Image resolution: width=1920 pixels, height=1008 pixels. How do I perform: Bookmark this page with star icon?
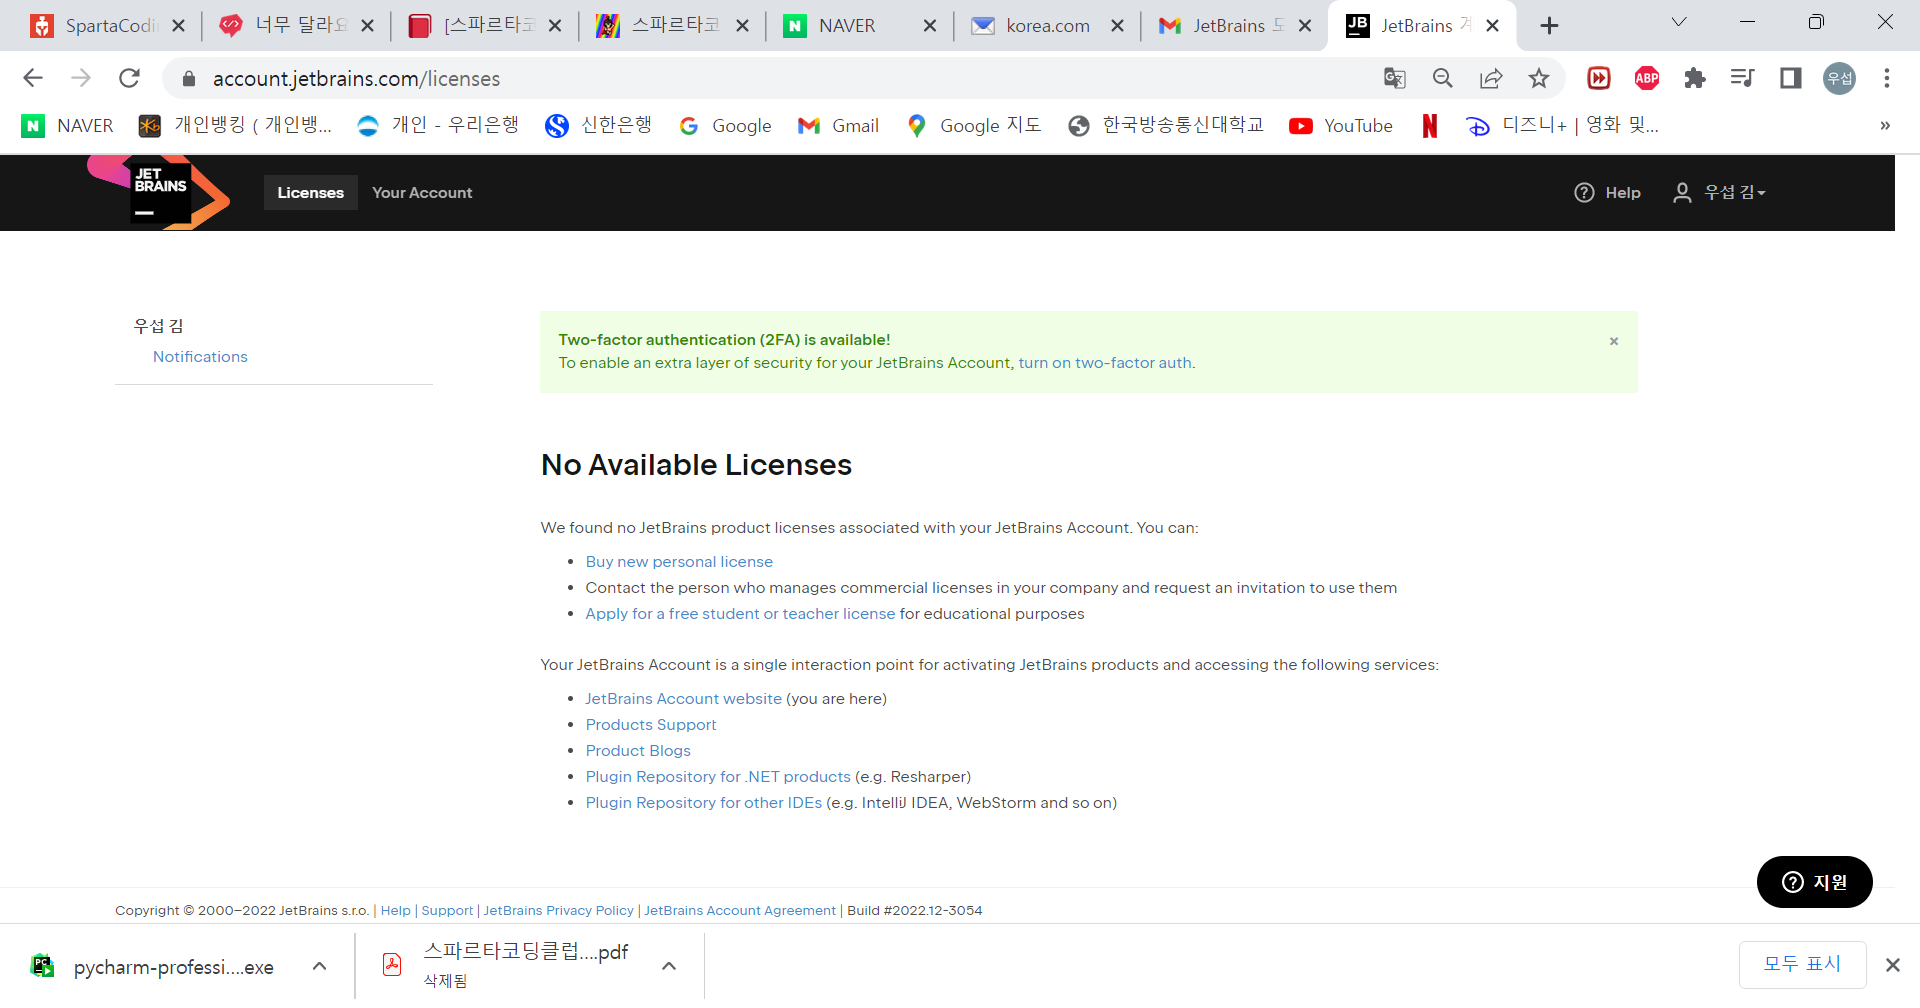point(1539,78)
